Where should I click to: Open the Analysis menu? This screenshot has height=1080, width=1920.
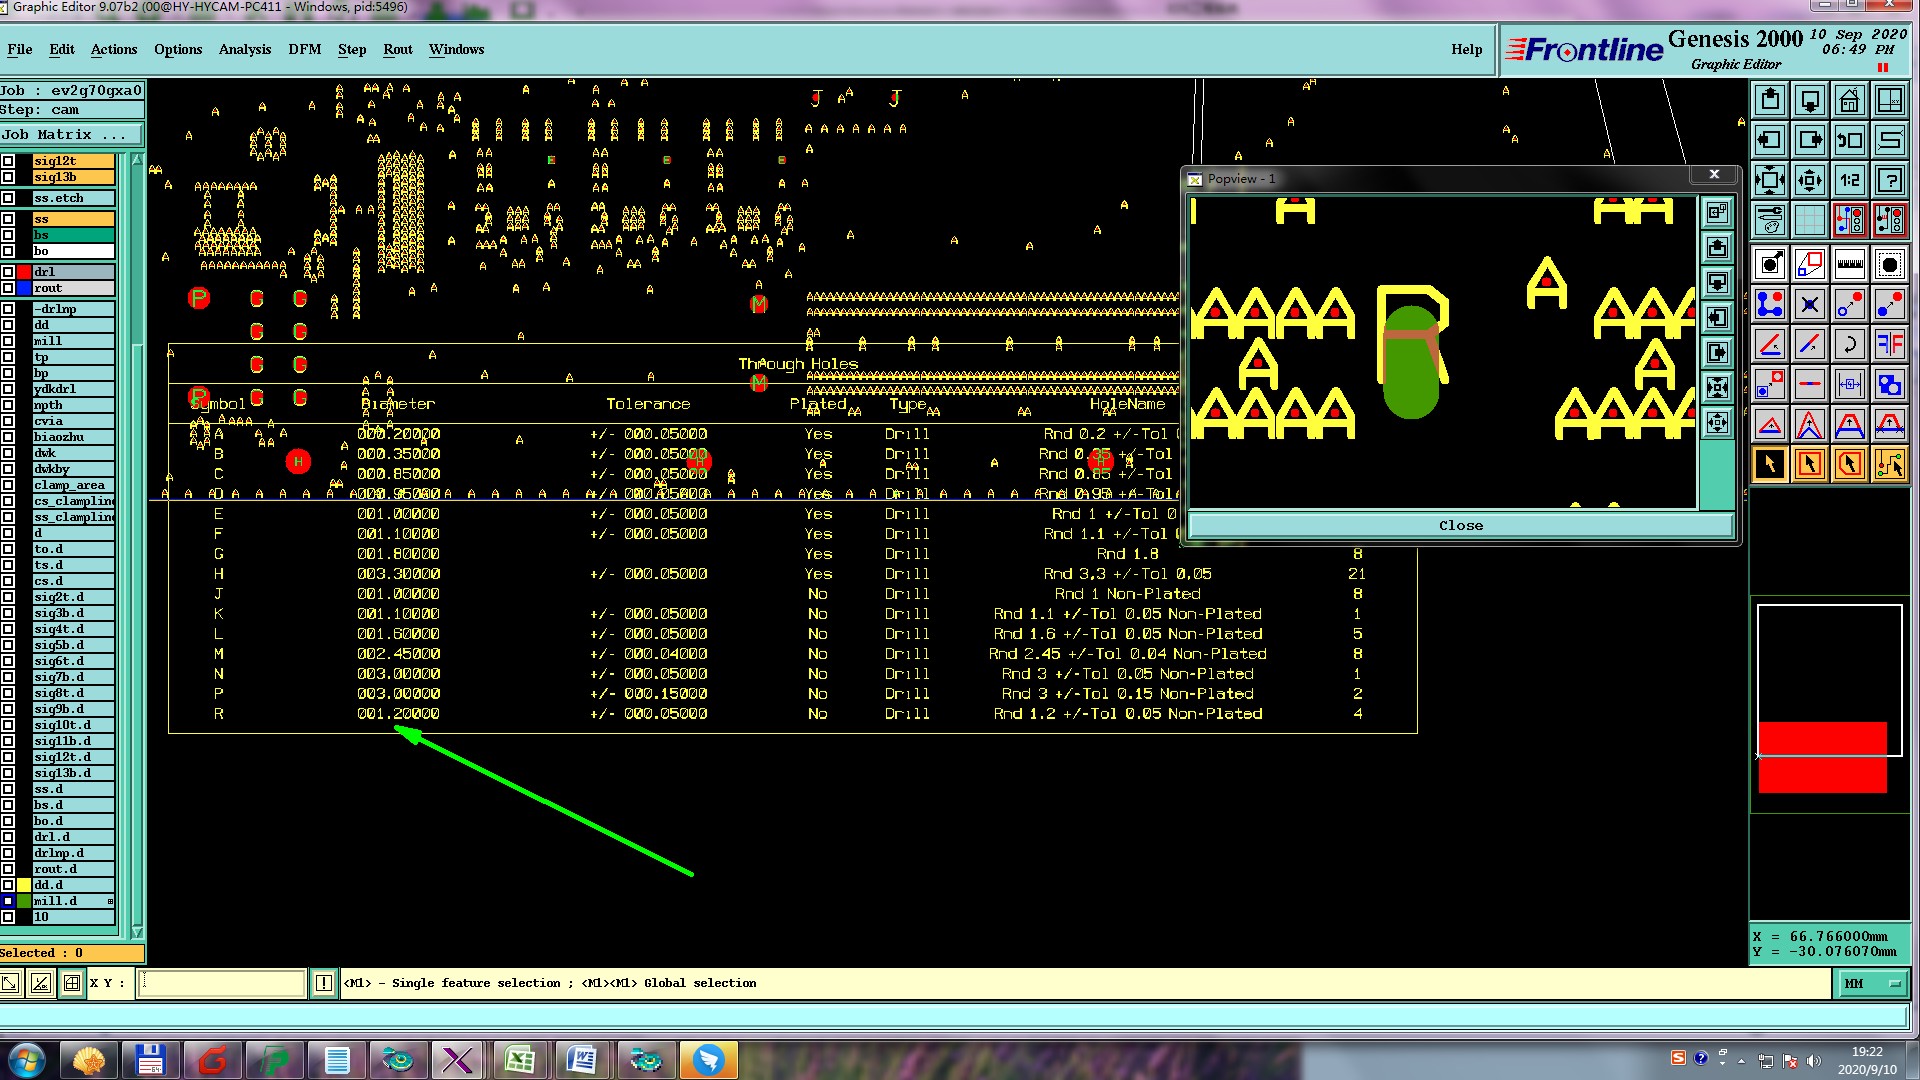pyautogui.click(x=244, y=49)
